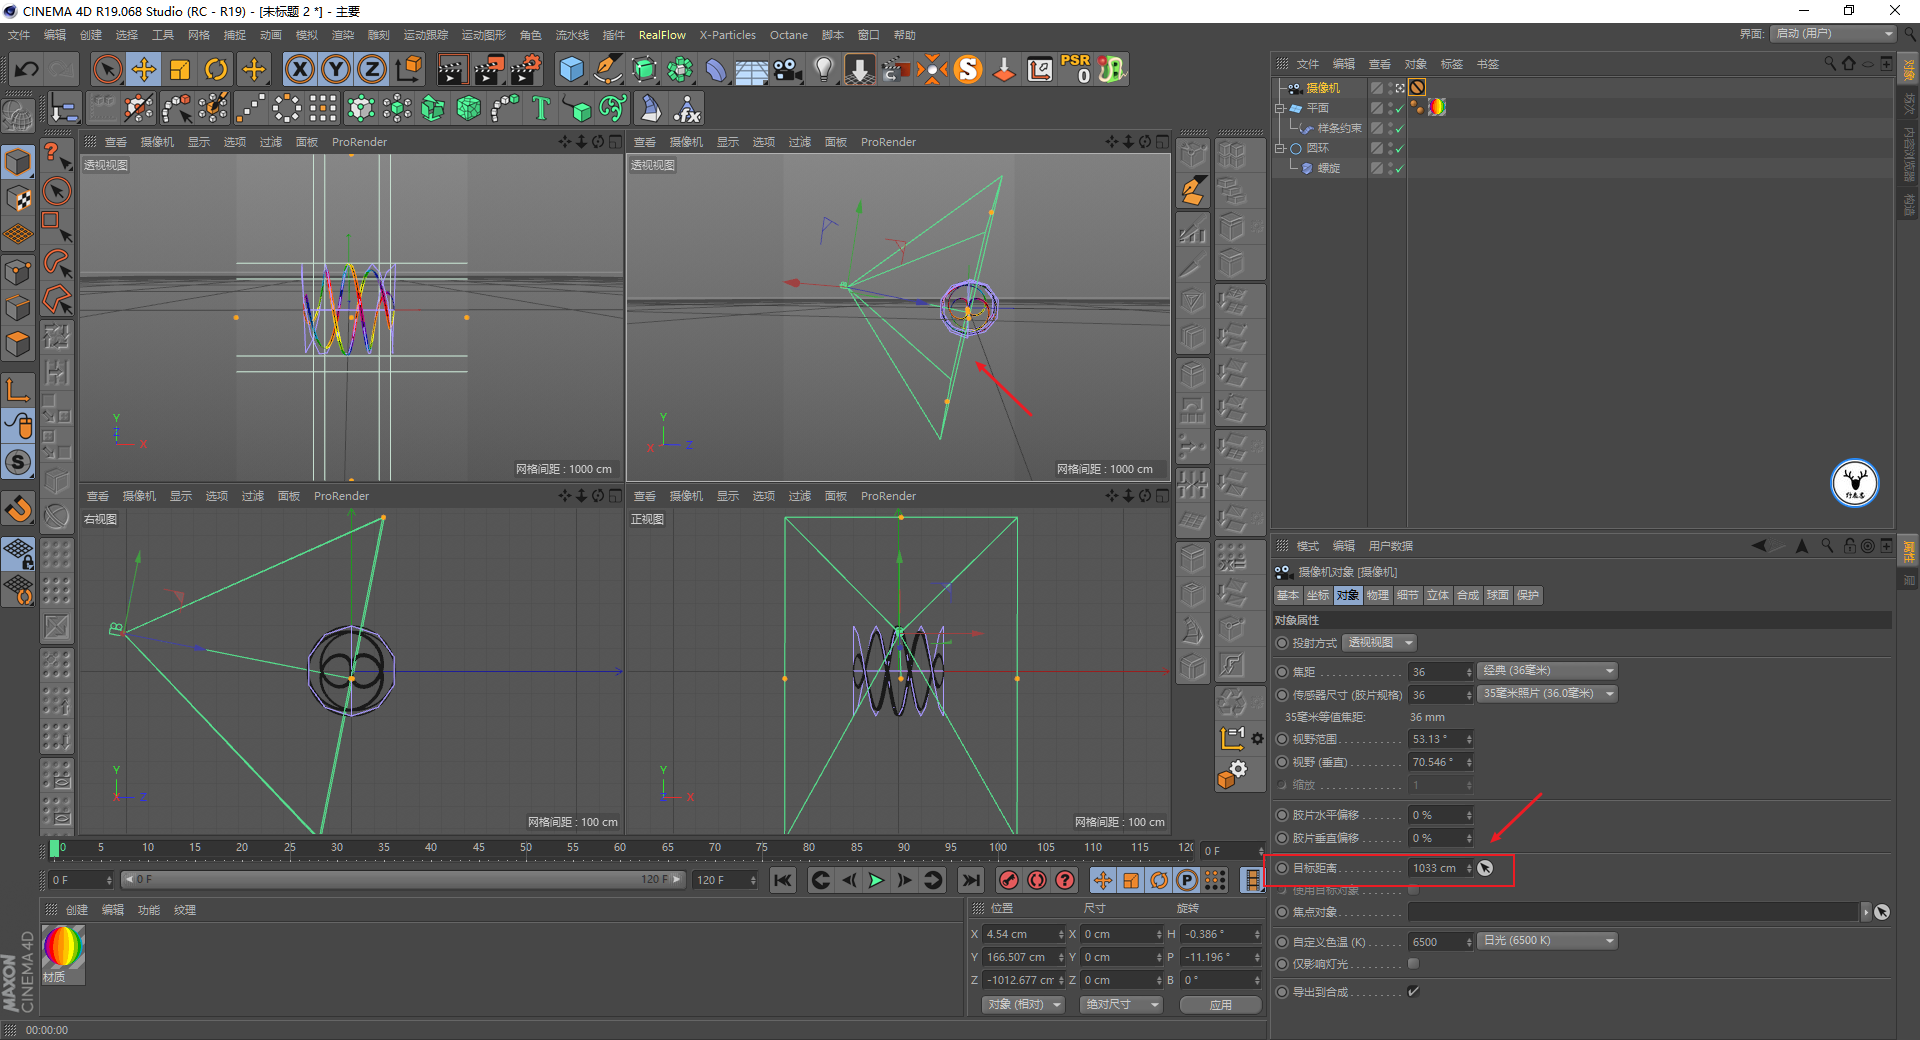Toggle 焦距 animation radio dot
The height and width of the screenshot is (1040, 1920).
(1282, 672)
